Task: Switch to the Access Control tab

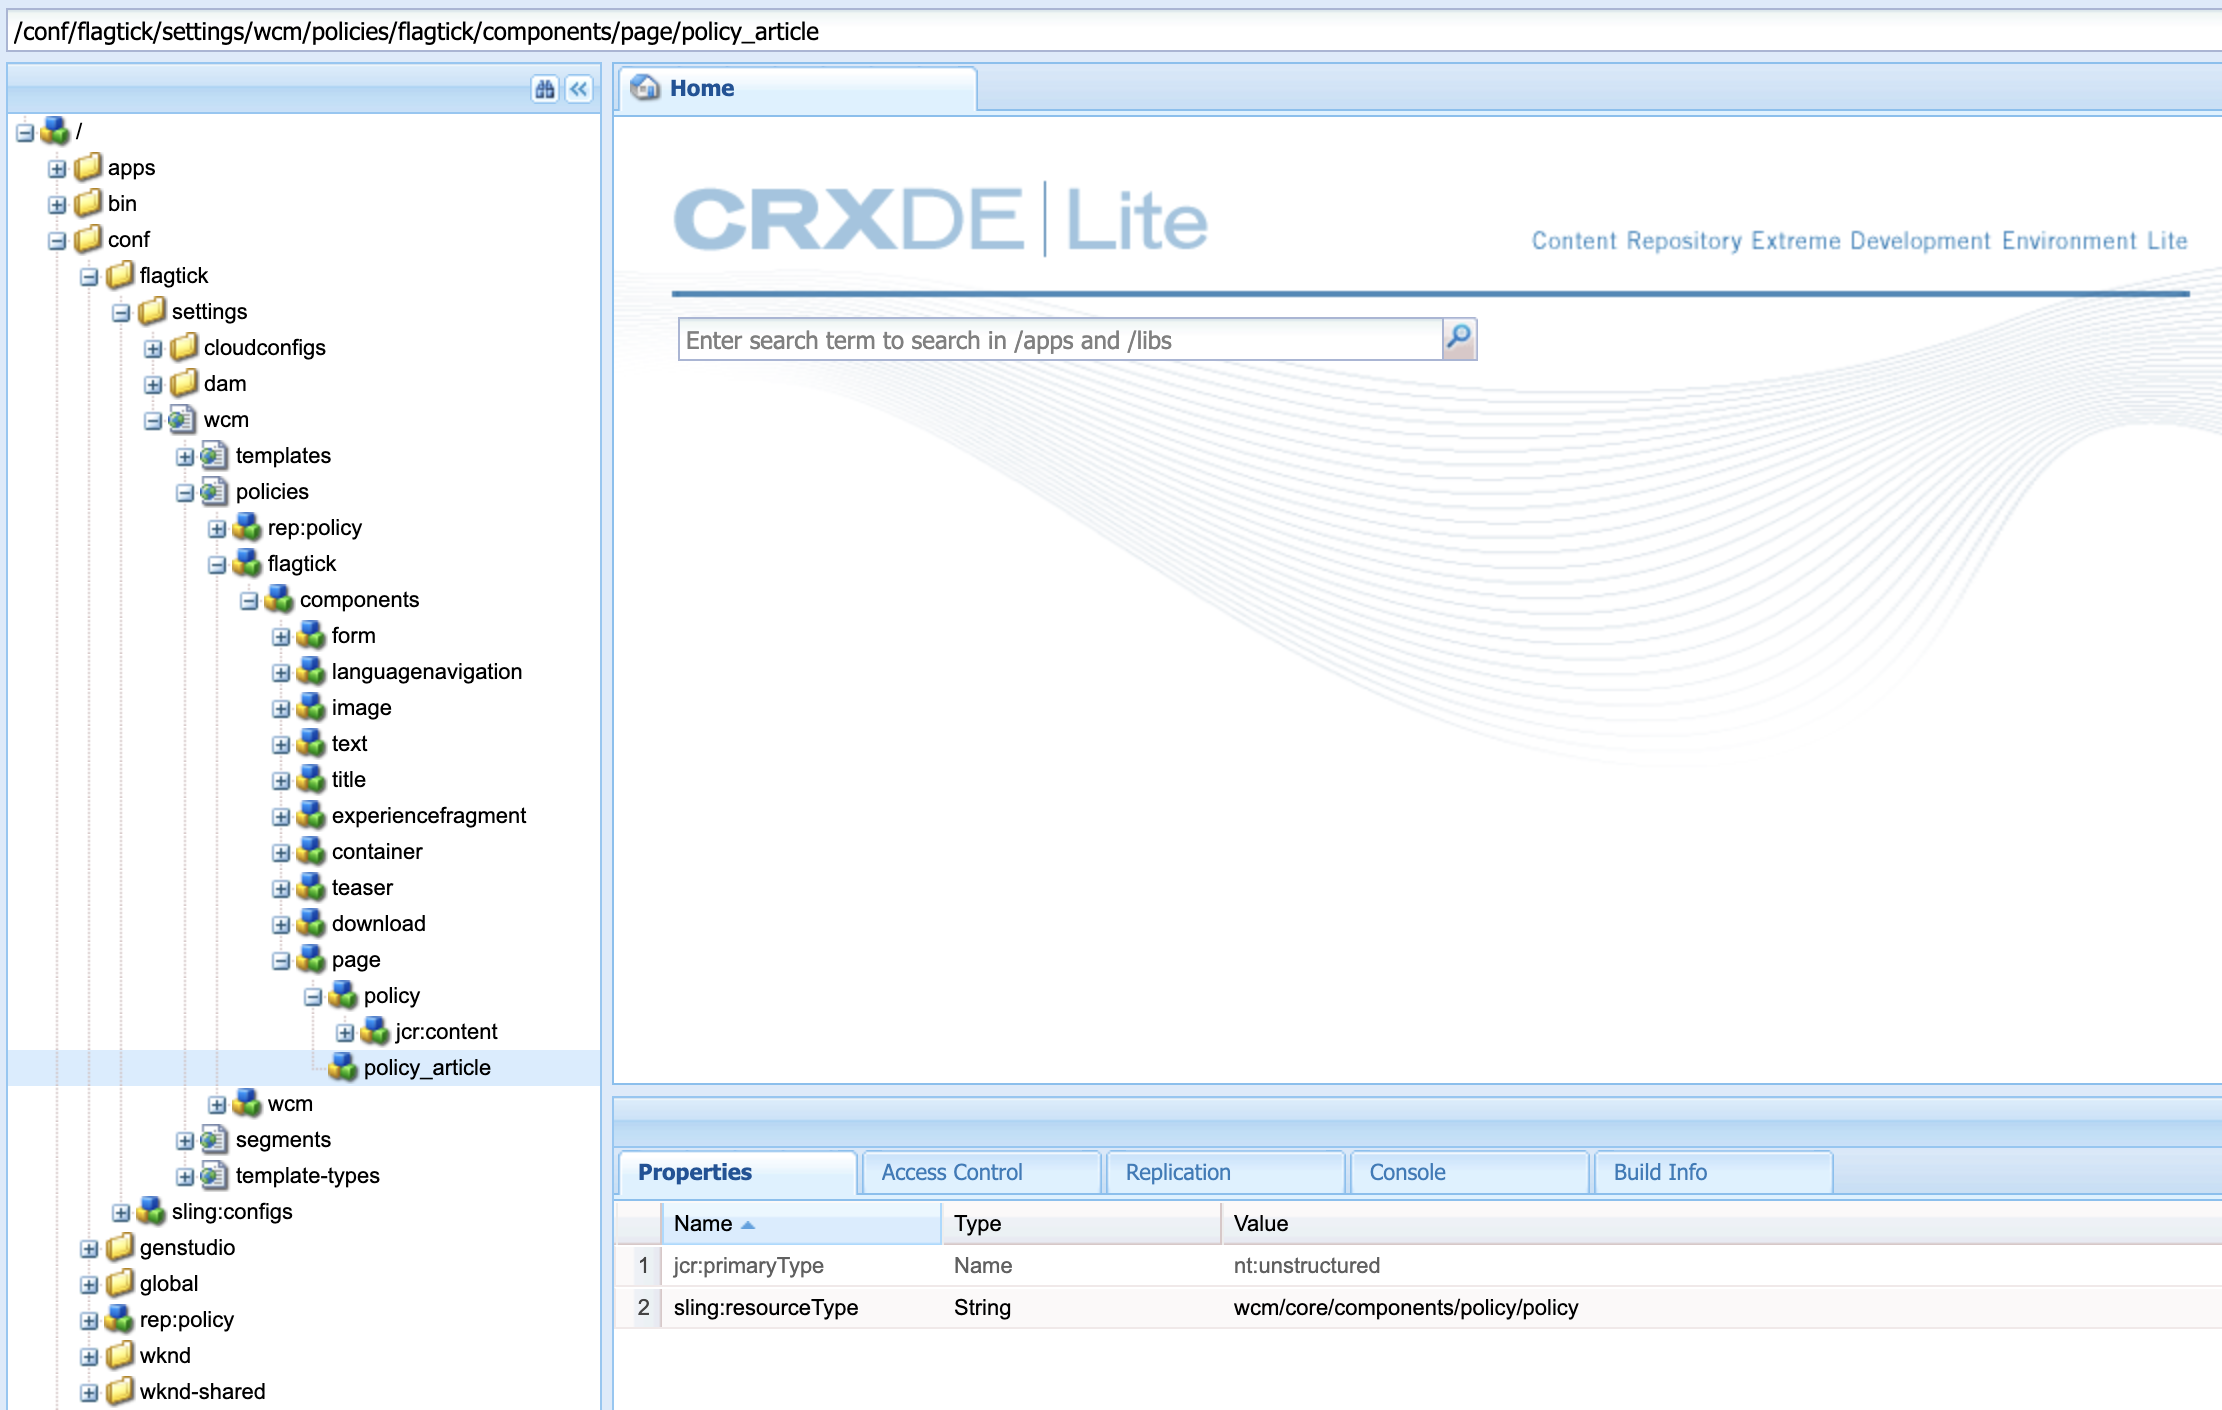Action: point(951,1172)
